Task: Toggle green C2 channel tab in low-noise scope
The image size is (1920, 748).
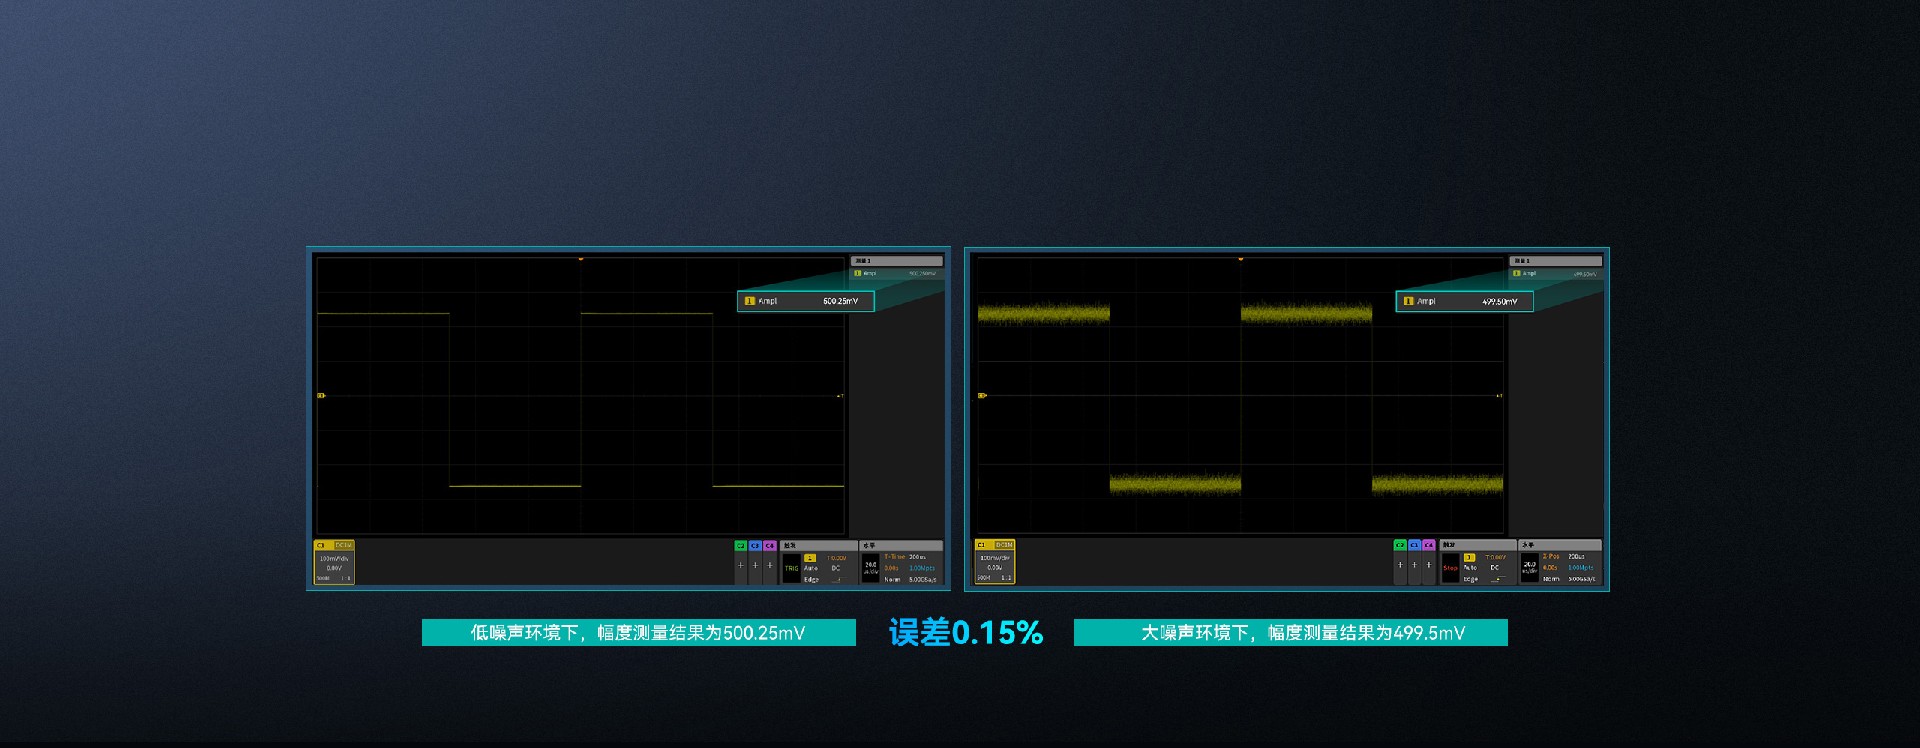Action: (741, 546)
